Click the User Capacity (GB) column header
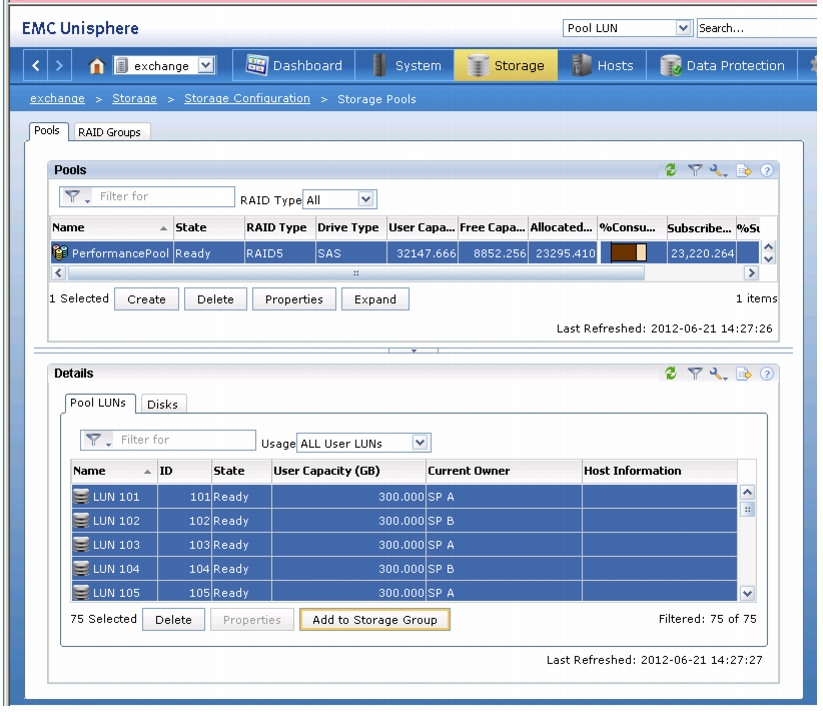 click(349, 471)
